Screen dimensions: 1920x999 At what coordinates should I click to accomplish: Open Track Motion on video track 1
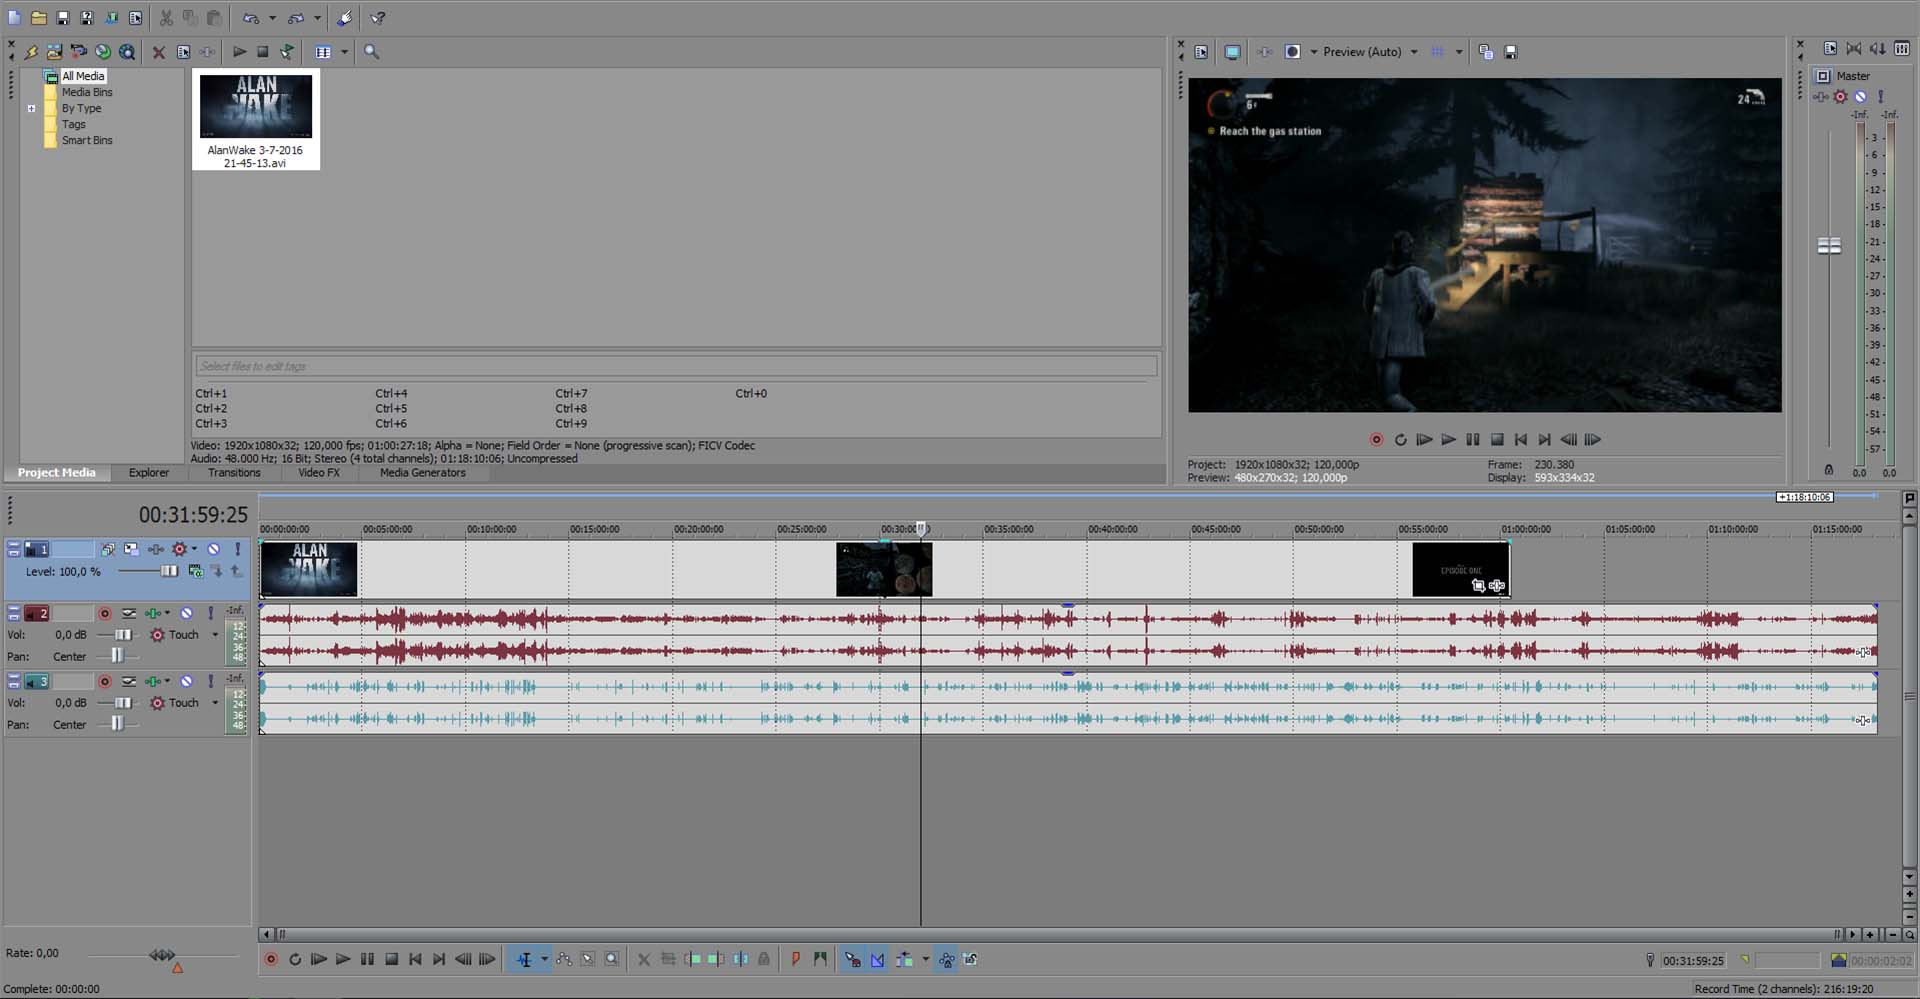point(131,549)
